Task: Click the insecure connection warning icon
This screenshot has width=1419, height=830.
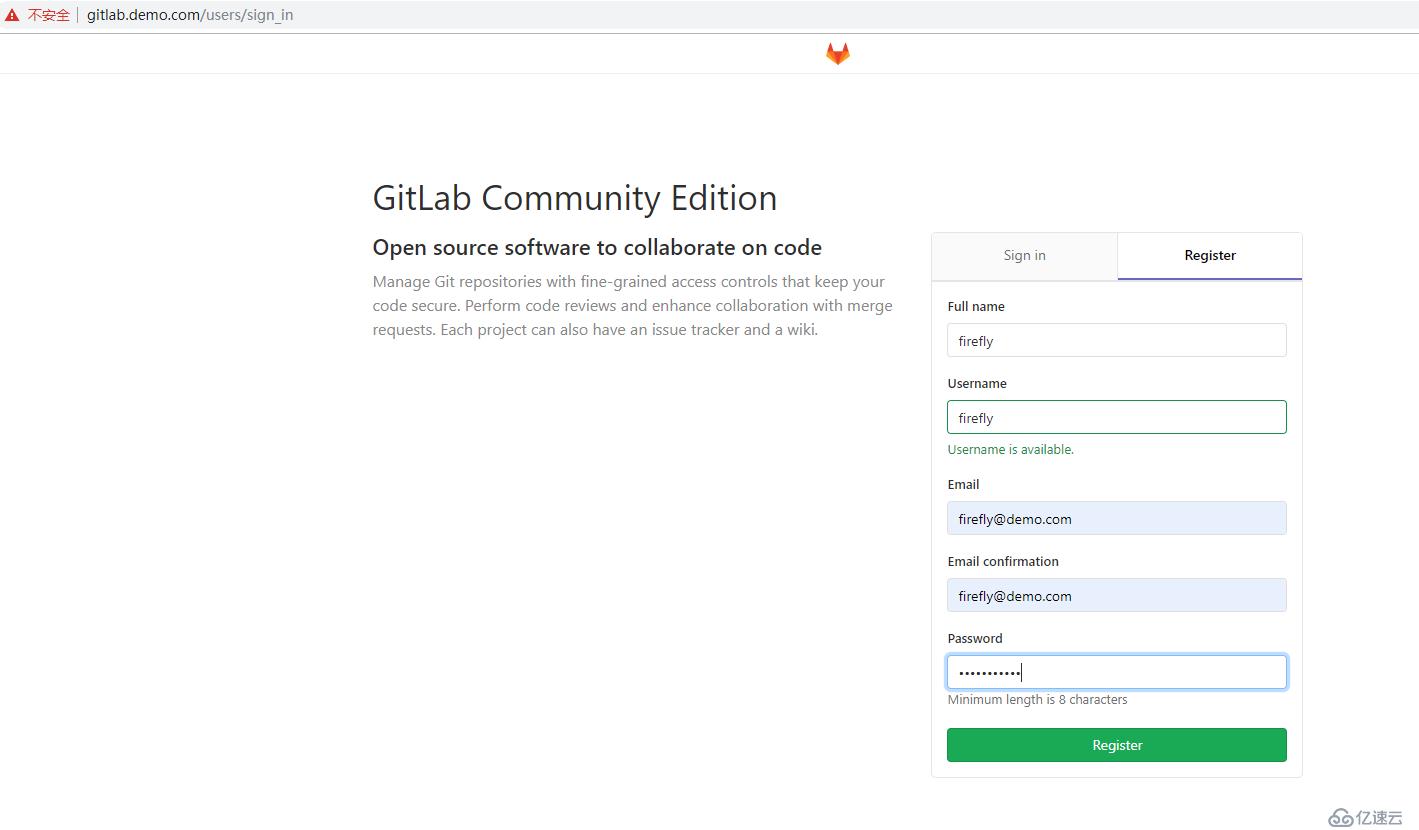Action: coord(12,15)
